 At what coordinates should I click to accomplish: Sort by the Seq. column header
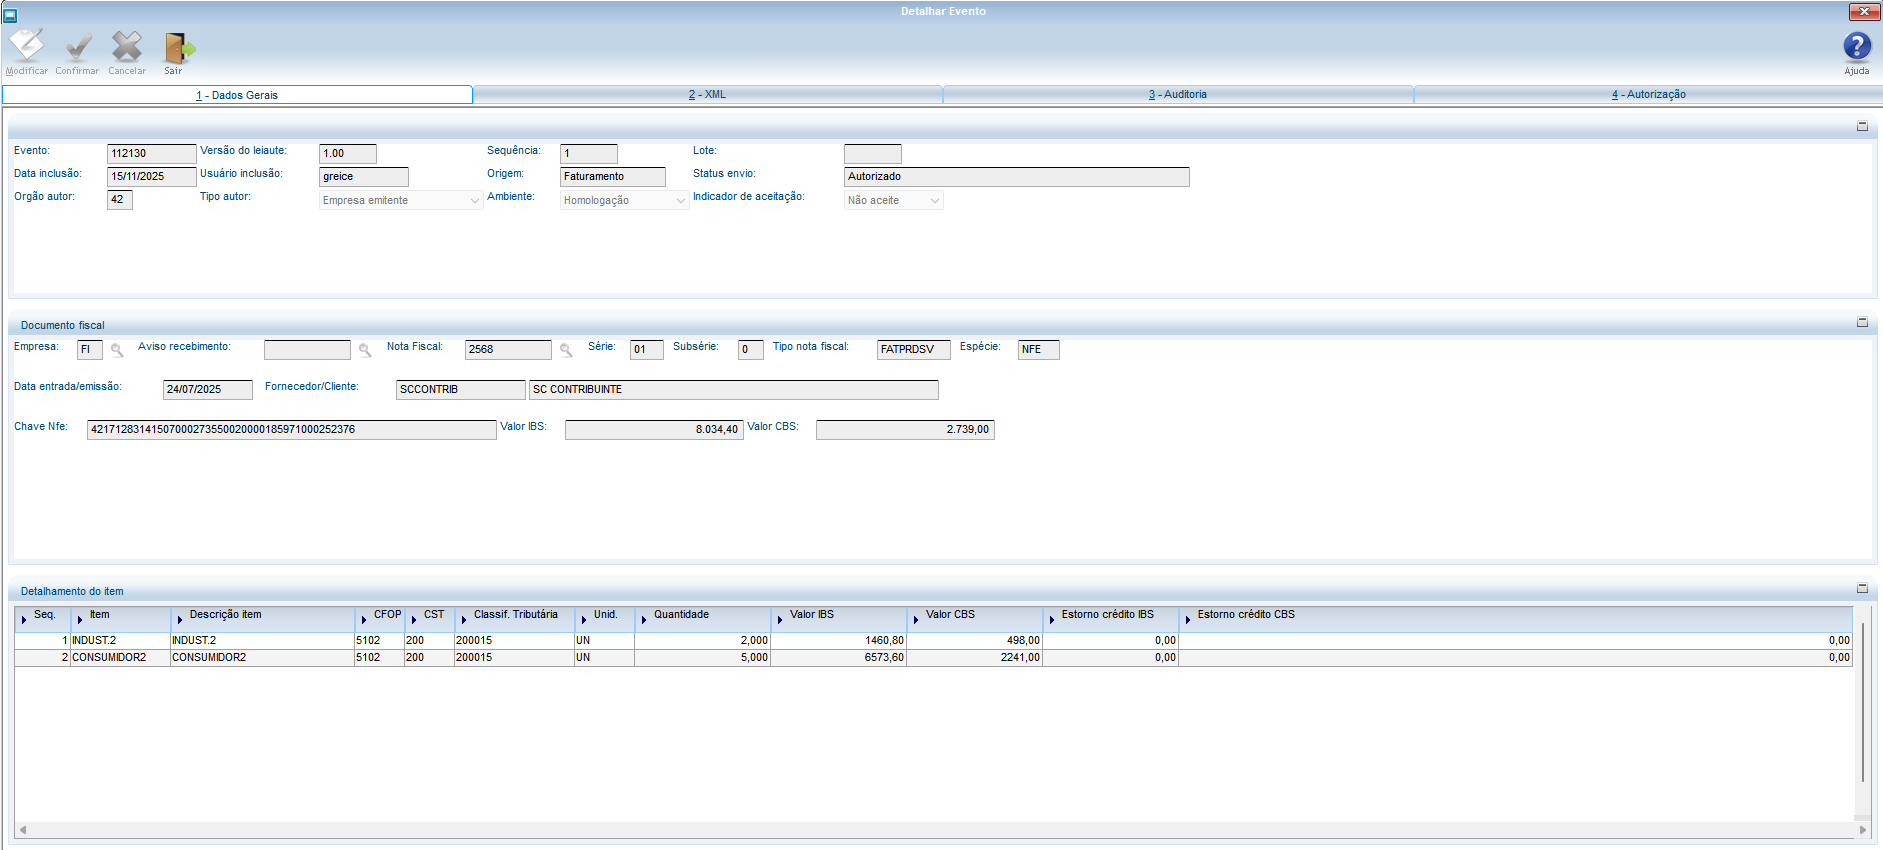(42, 619)
